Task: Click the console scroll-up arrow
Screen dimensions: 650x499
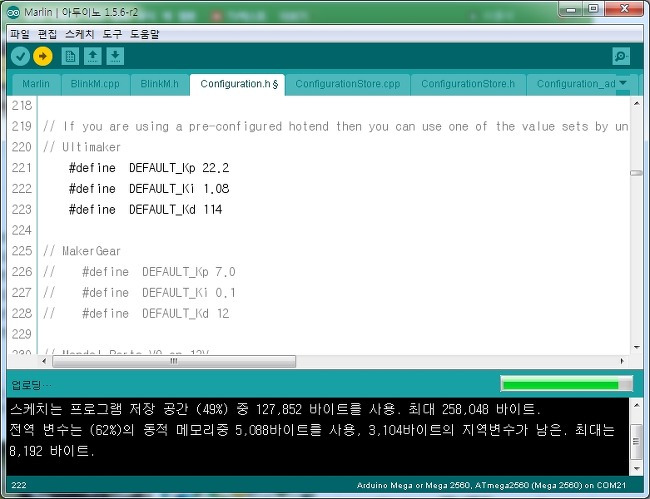Action: click(637, 405)
